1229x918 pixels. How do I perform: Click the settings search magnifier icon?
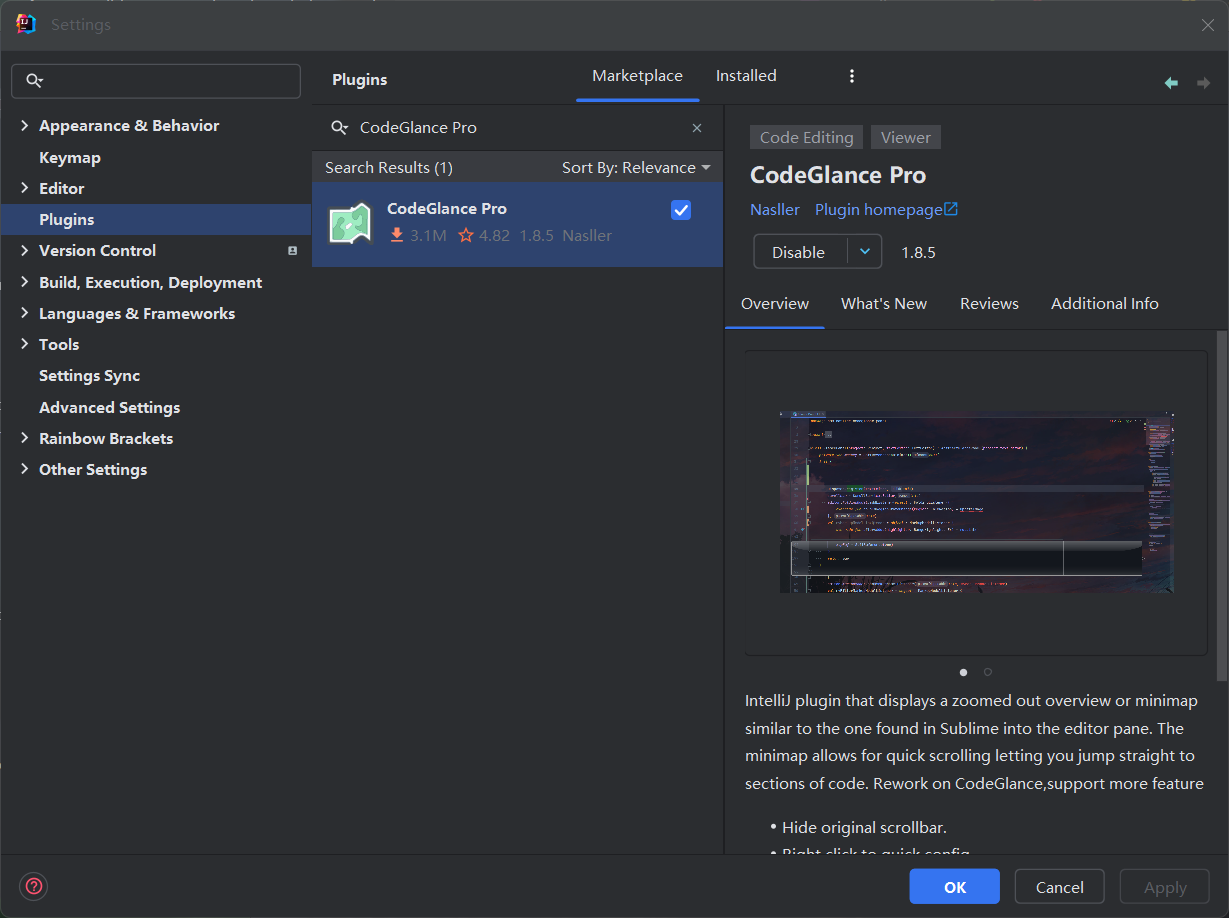(x=35, y=81)
